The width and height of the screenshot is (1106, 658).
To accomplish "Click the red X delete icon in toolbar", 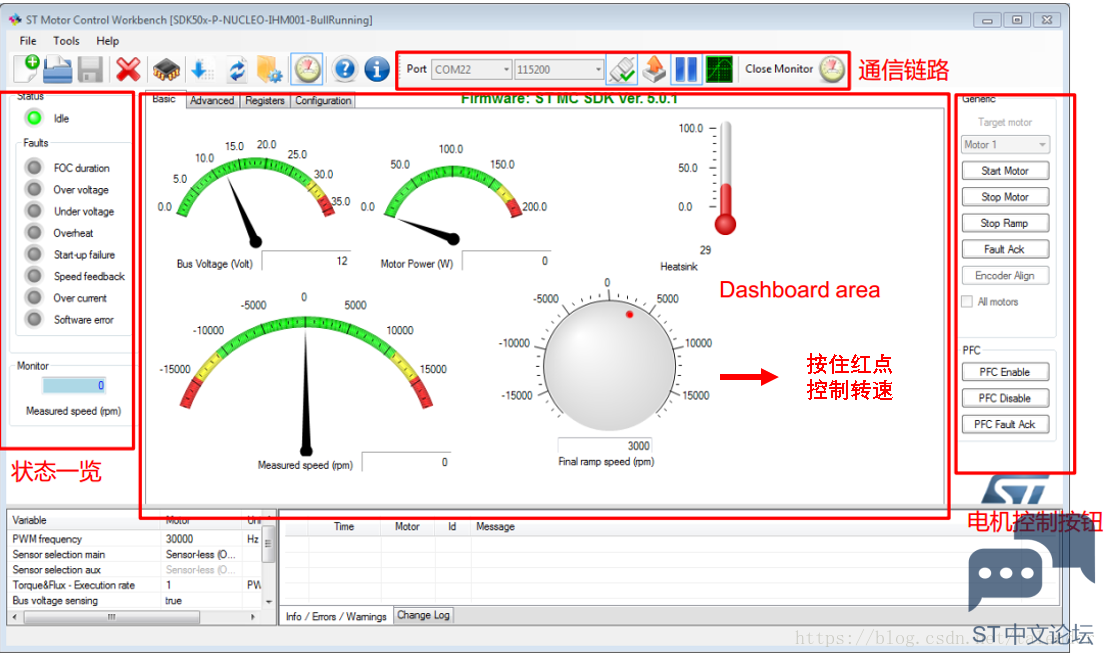I will point(128,69).
